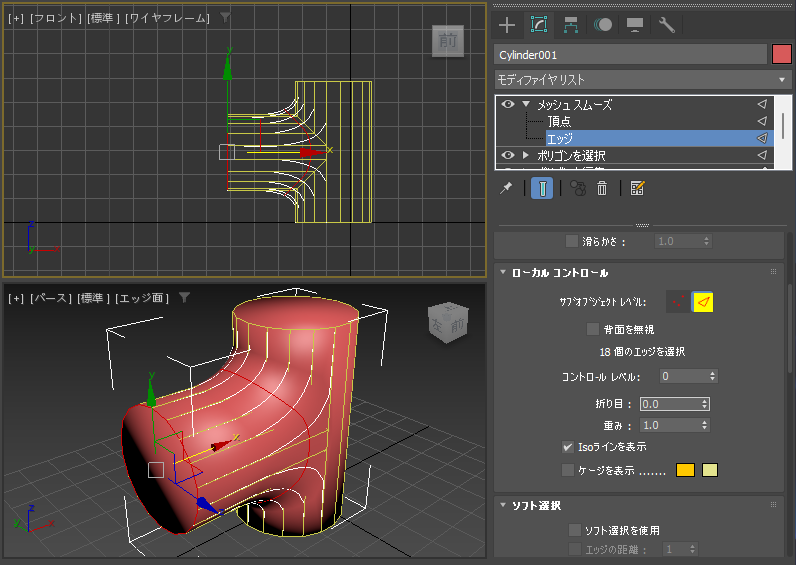The width and height of the screenshot is (796, 565).
Task: Click the Remove Modifier trash icon
Action: point(602,188)
